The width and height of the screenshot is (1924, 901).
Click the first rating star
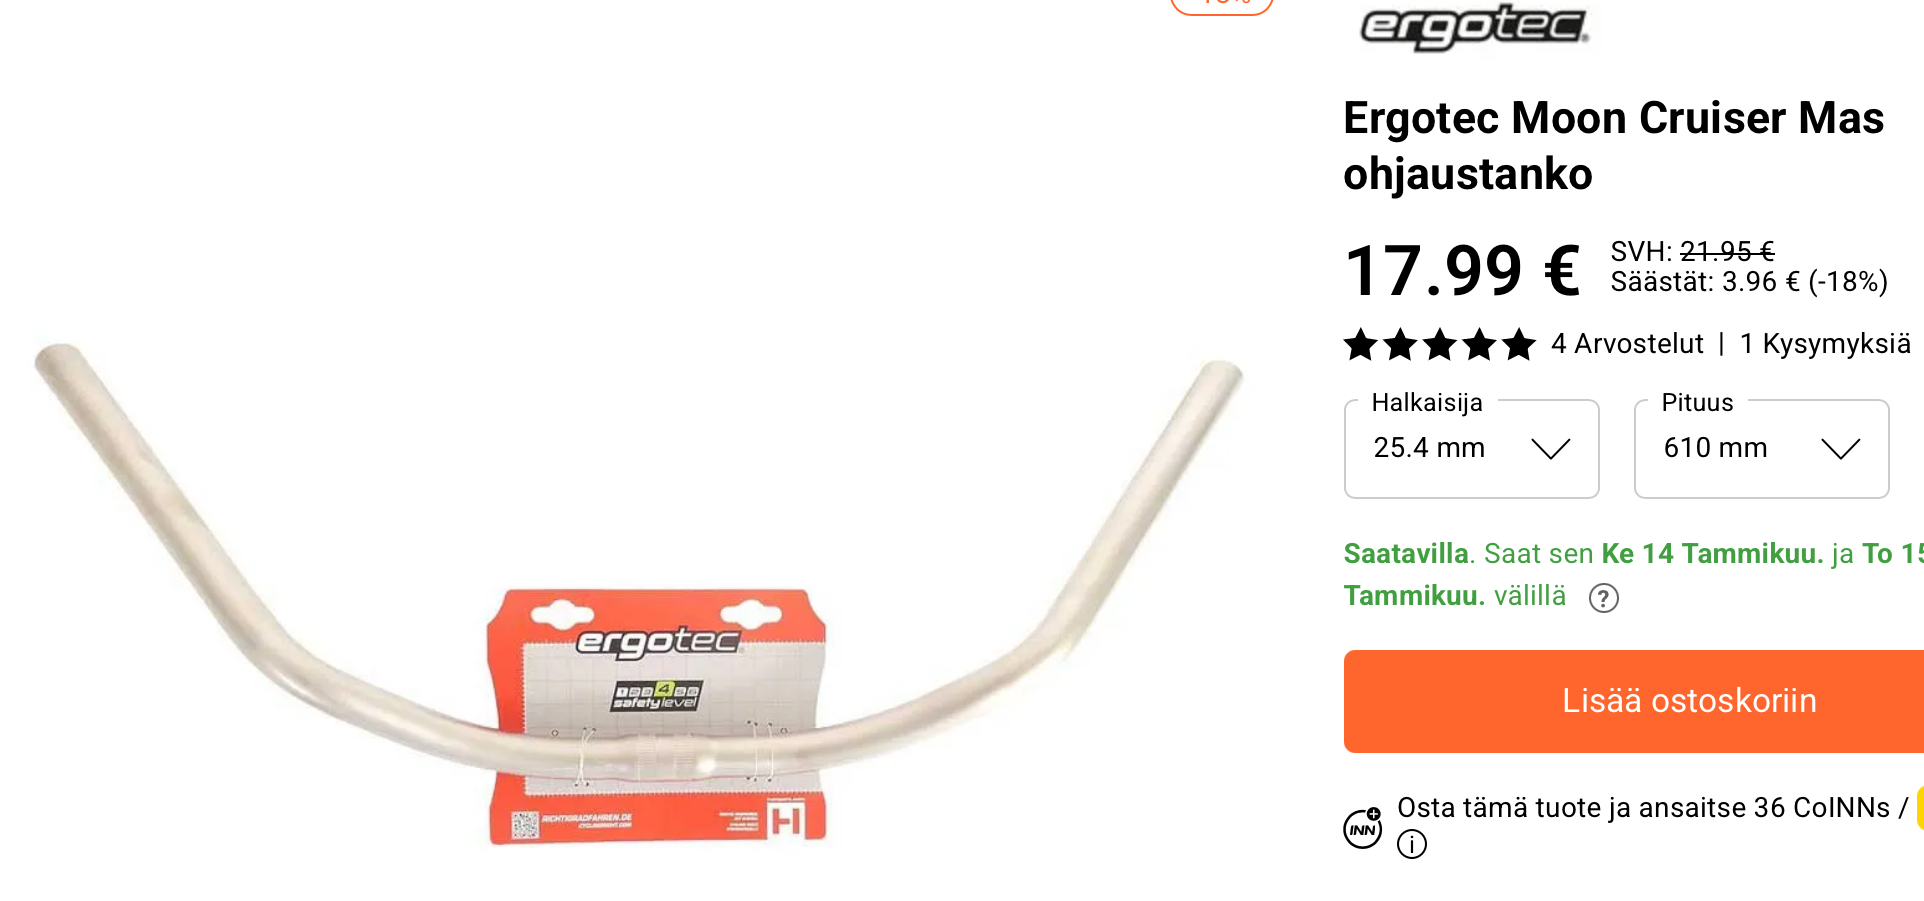click(1361, 344)
